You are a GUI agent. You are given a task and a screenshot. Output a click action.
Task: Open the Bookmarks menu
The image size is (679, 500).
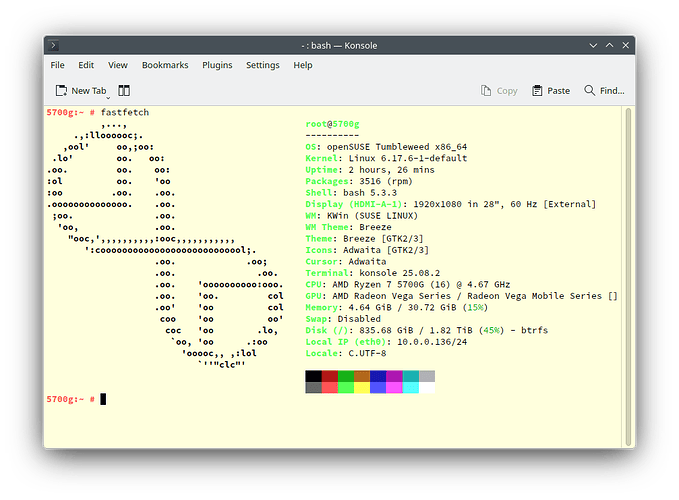[x=165, y=65]
